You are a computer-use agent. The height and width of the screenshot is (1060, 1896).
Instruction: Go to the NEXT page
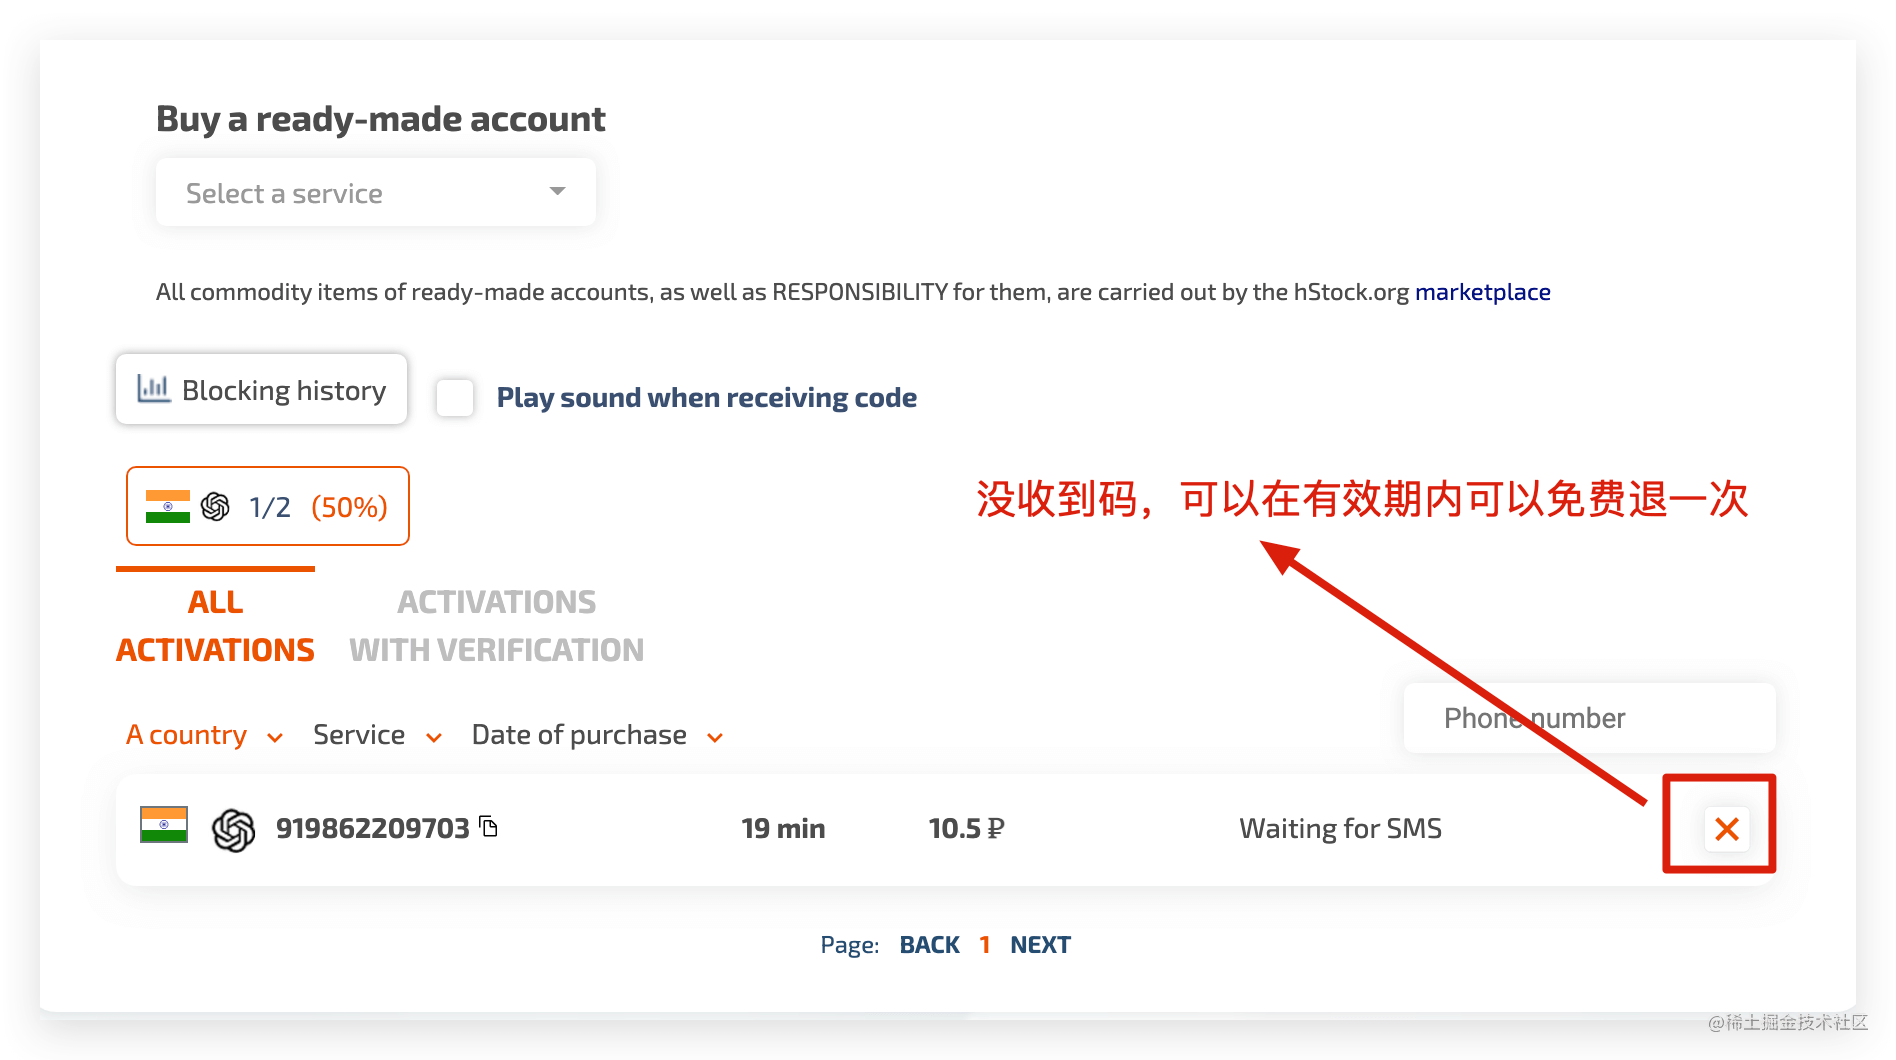tap(1039, 943)
